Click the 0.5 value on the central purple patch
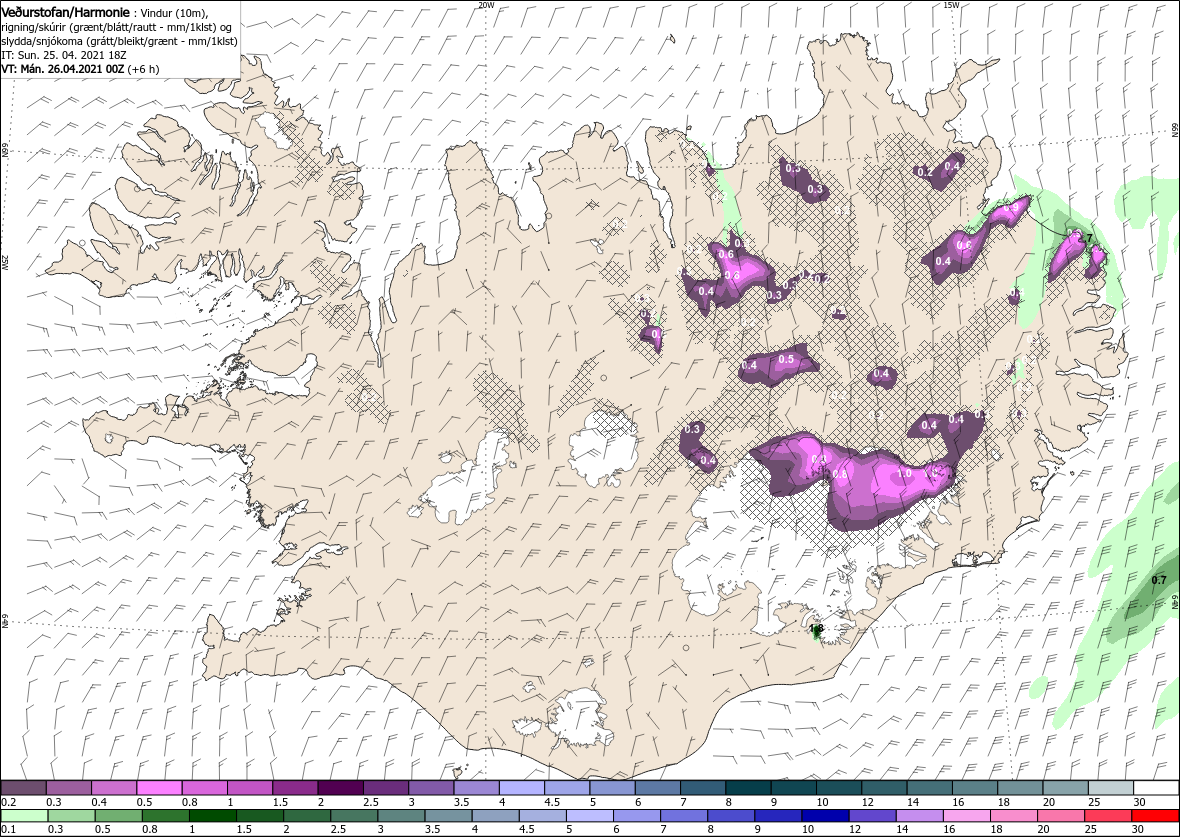 [x=786, y=359]
